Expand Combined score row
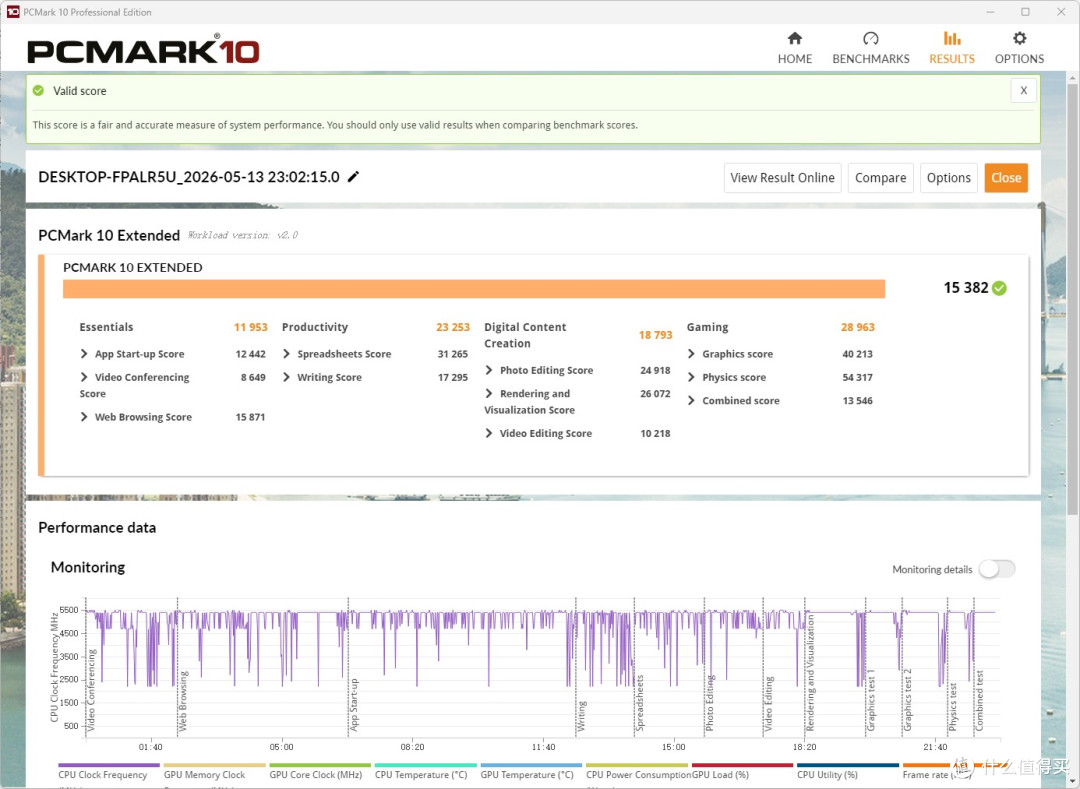 pos(692,401)
